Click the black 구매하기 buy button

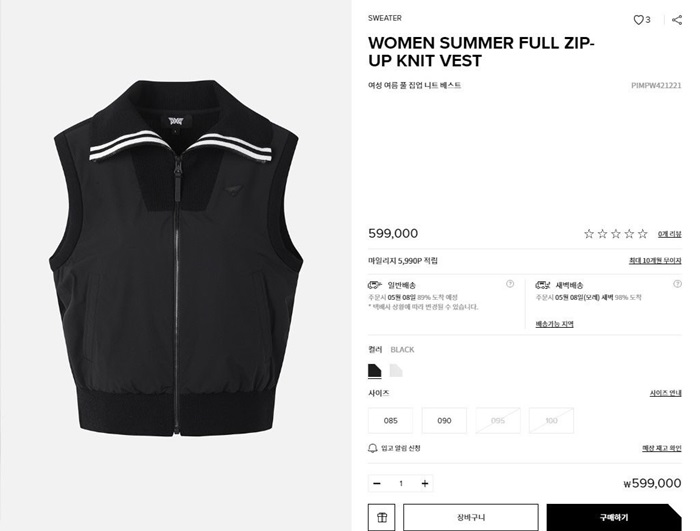614,517
